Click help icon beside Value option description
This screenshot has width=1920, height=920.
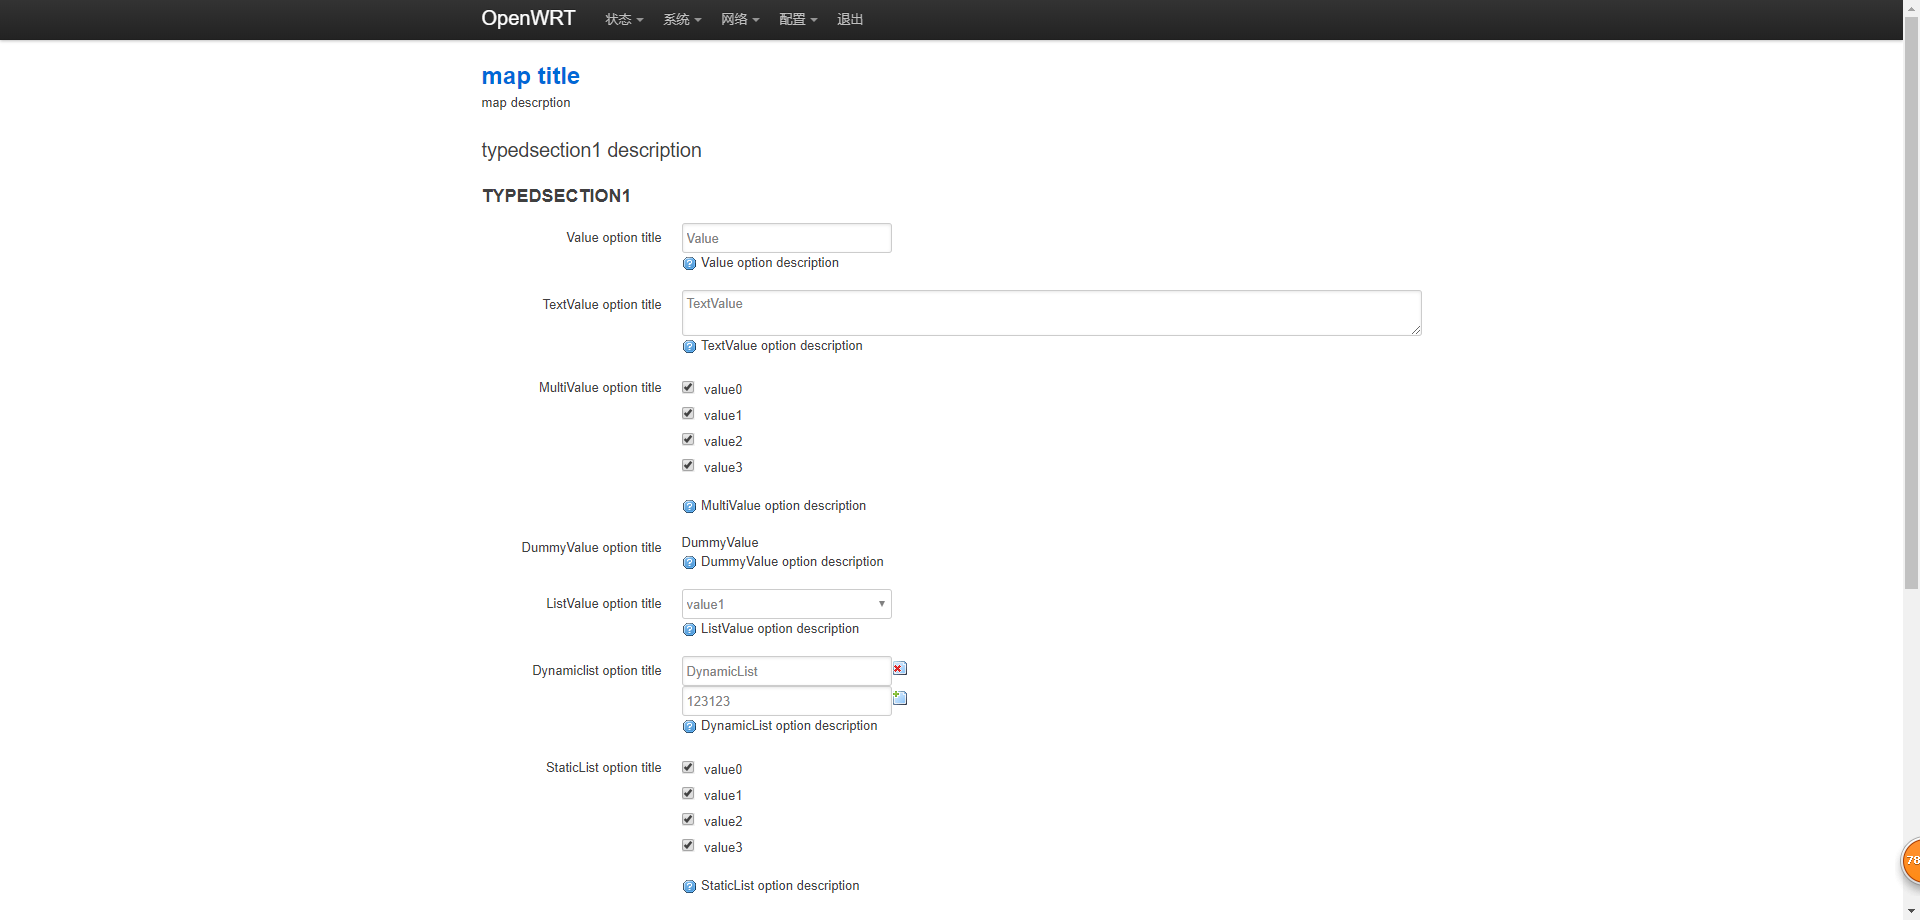coord(689,264)
